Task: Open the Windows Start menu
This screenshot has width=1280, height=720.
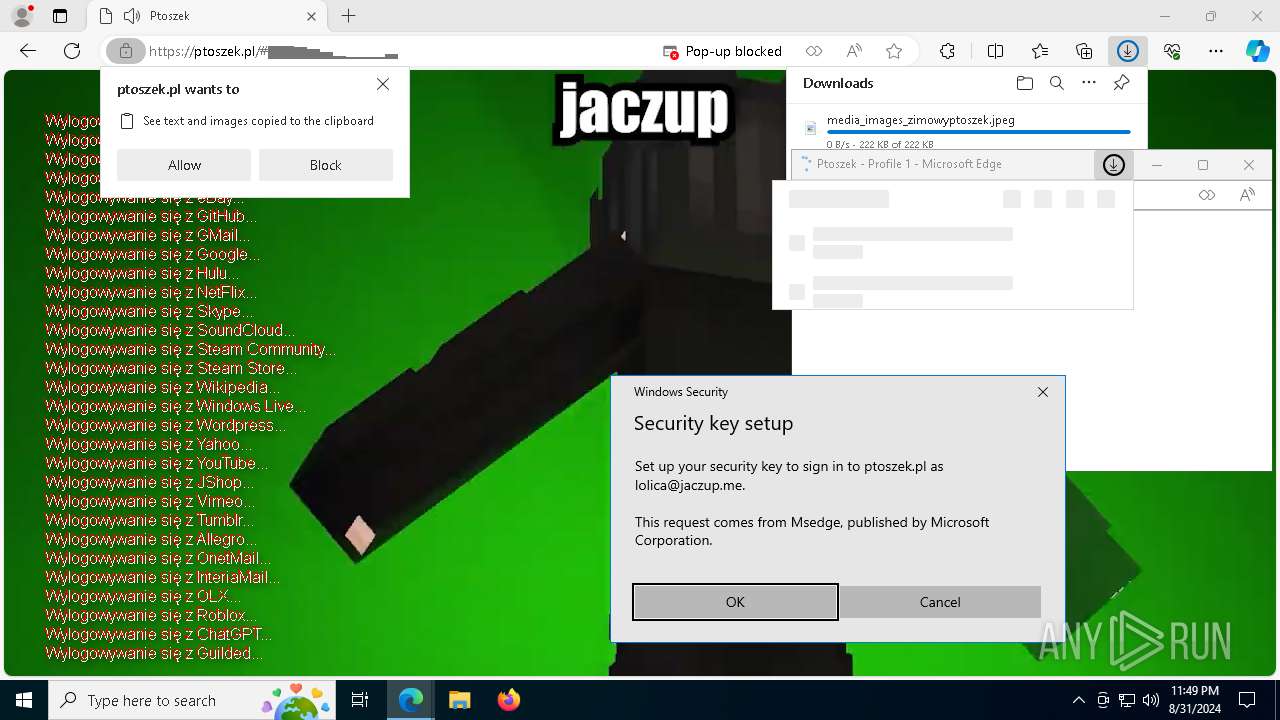Action: click(24, 700)
